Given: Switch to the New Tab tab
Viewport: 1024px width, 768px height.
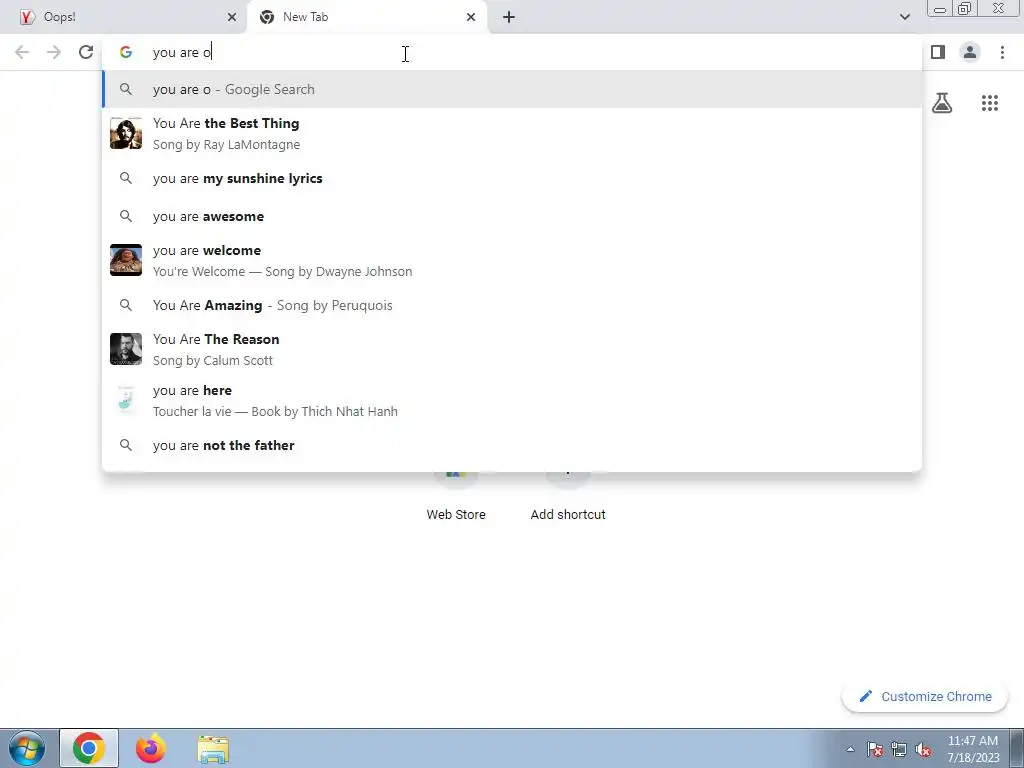Looking at the screenshot, I should click(x=367, y=17).
